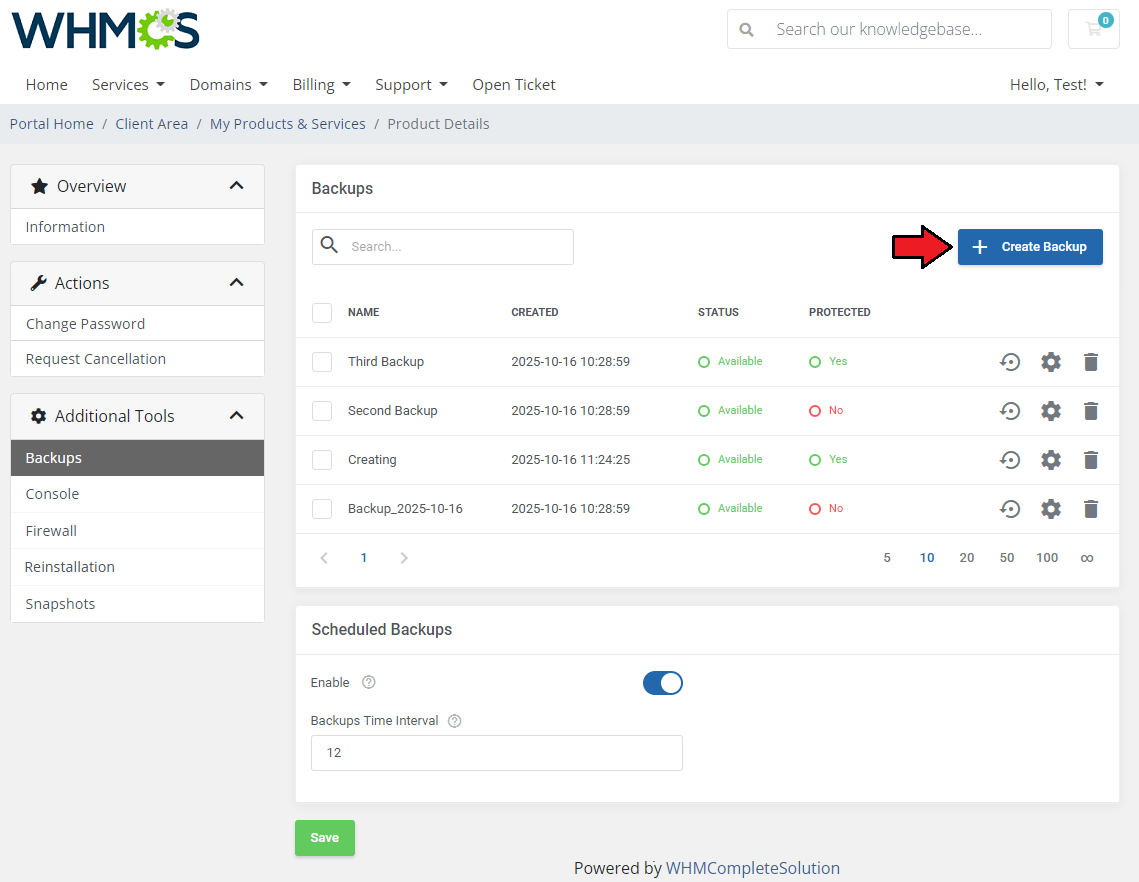Open gear settings for the Creating backup
Viewport: 1139px width, 882px height.
1051,459
